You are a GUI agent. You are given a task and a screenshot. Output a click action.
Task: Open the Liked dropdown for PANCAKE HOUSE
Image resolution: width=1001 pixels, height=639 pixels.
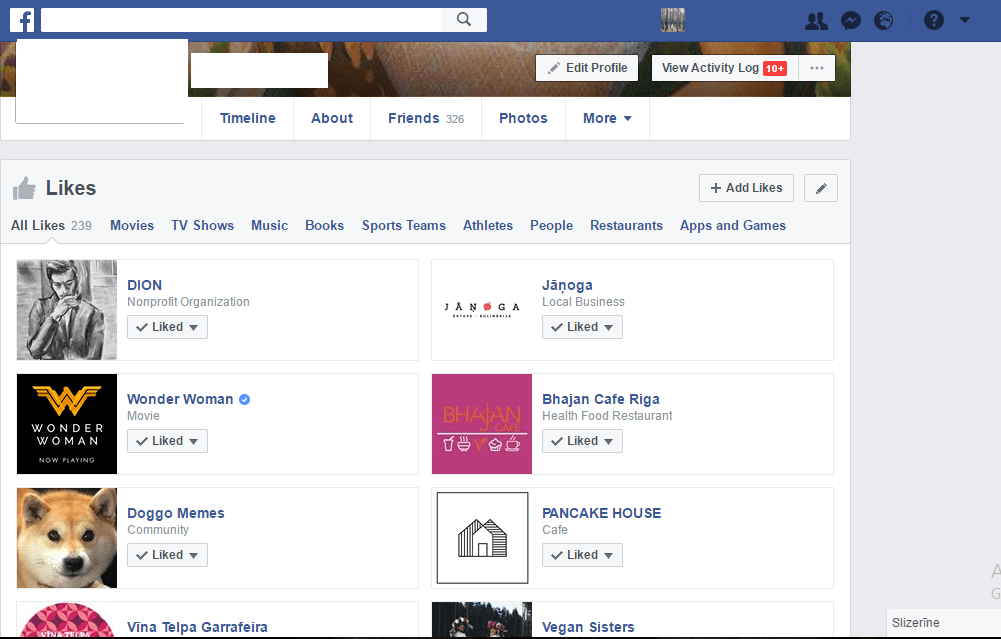coord(582,555)
